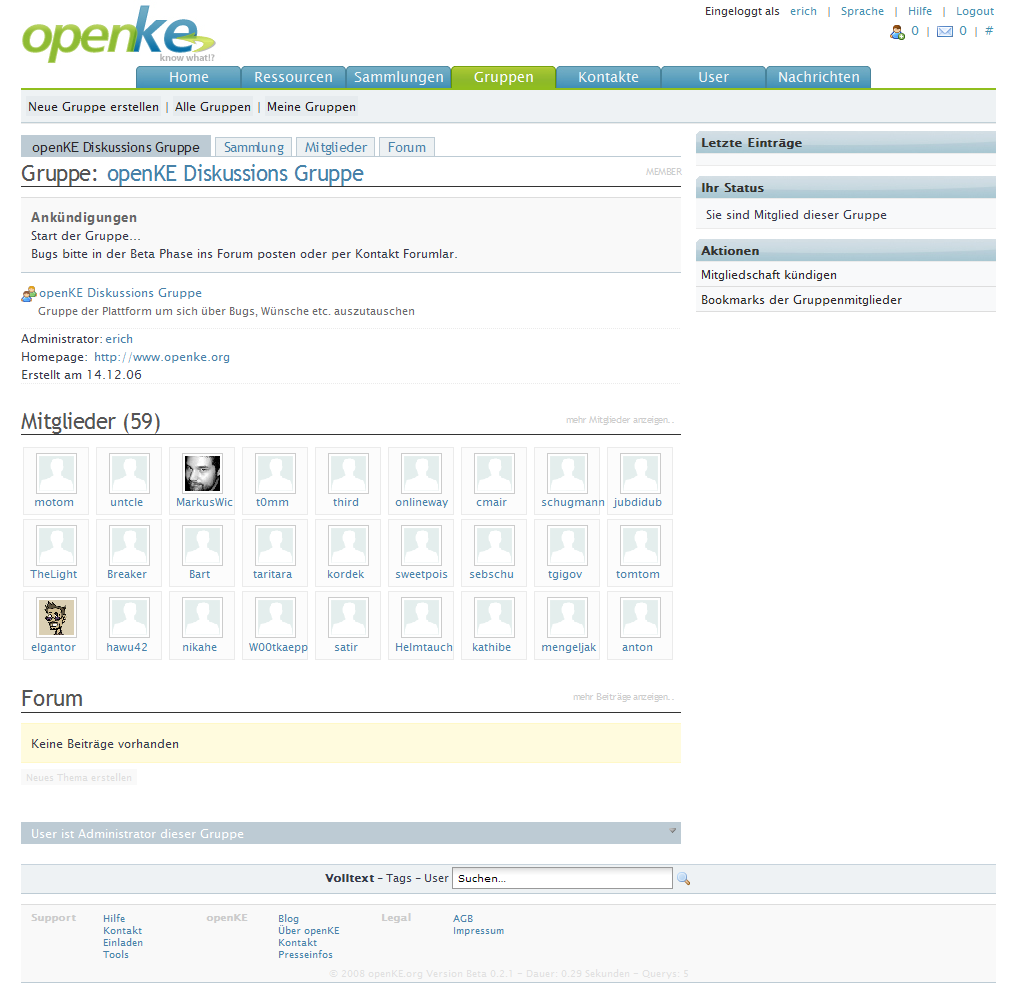Open 'Bookmarks der Gruppenmitglieder'
The width and height of the screenshot is (1018, 993).
click(799, 298)
